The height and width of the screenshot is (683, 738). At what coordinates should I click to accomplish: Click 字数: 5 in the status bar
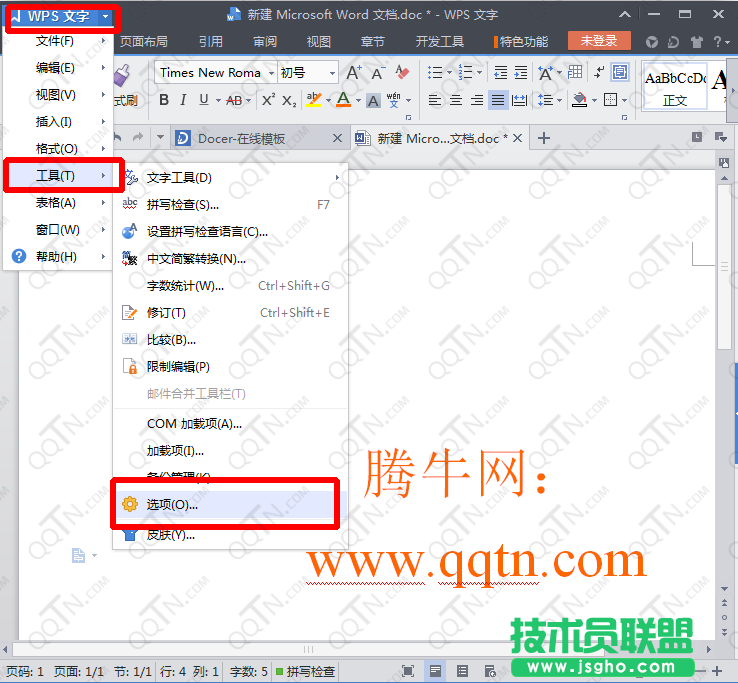[x=248, y=671]
